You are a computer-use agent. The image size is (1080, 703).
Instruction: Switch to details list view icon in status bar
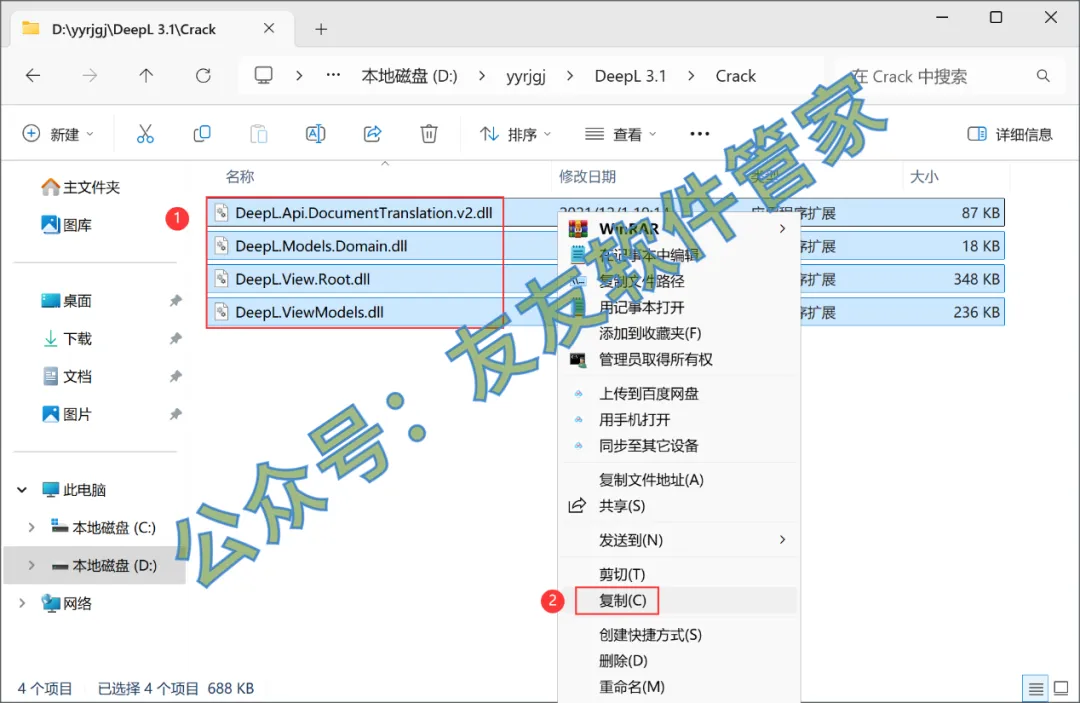click(x=1035, y=688)
